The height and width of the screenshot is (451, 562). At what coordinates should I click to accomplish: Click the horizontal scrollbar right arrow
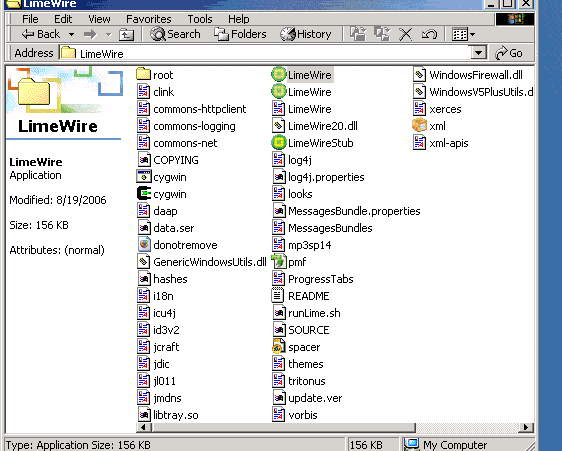(x=526, y=427)
